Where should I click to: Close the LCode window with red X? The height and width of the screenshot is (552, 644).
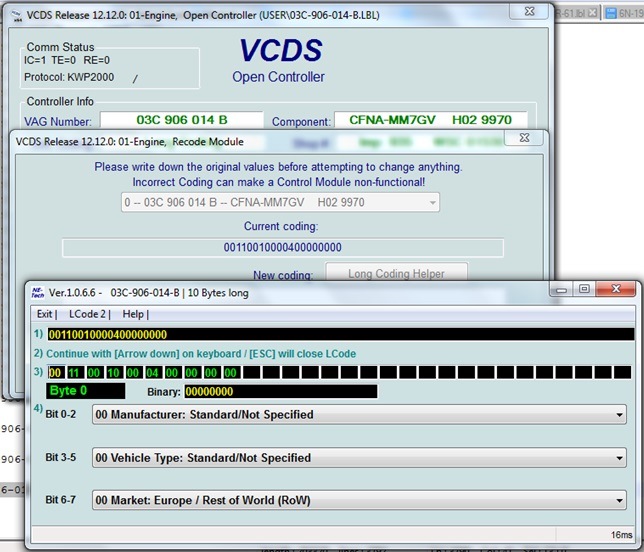pos(616,289)
